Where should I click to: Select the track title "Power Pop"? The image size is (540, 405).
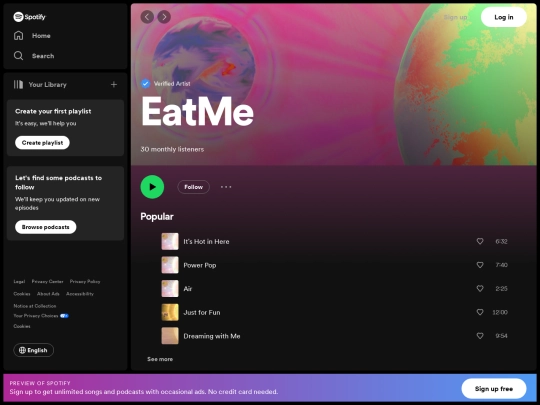pos(200,265)
